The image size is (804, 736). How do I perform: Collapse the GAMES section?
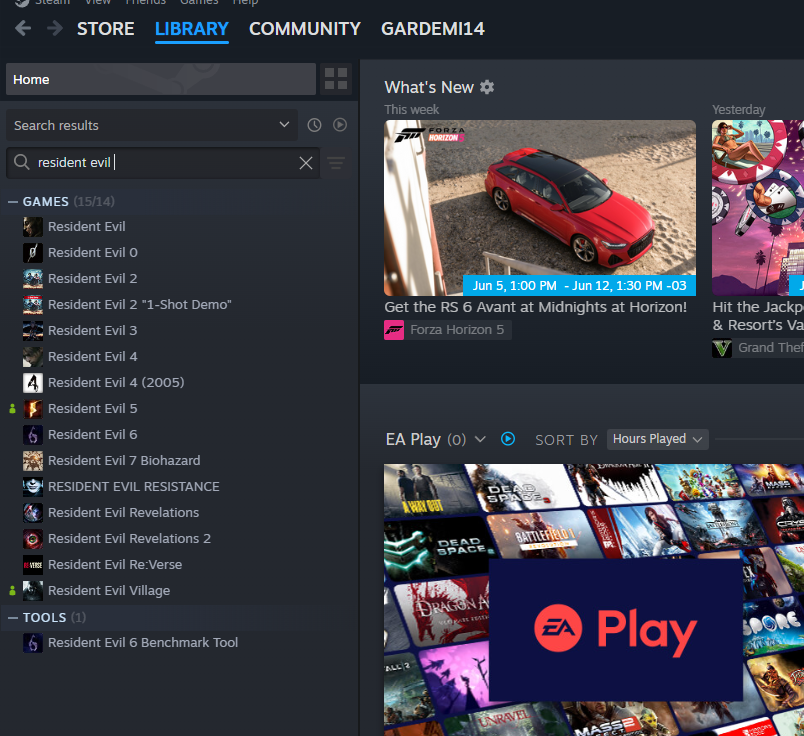(13, 202)
